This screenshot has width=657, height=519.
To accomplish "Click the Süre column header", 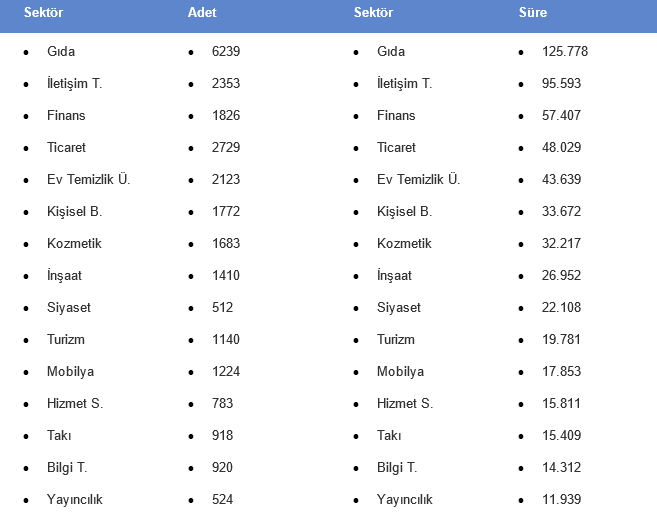I will click(531, 13).
